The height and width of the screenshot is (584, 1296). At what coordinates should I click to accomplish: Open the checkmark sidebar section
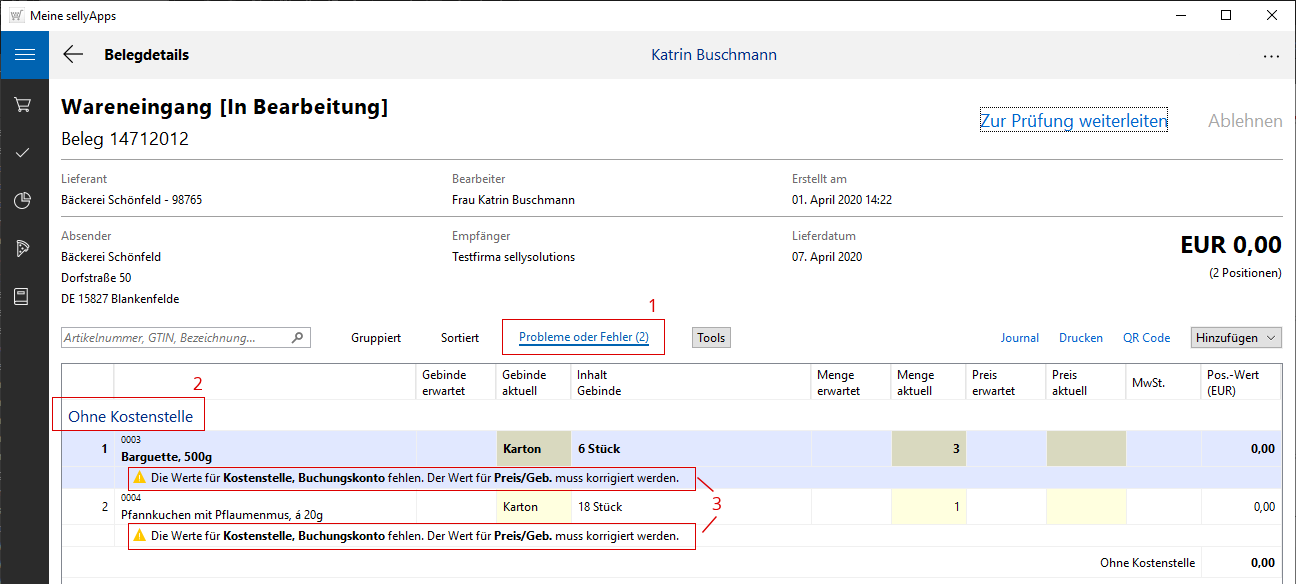click(x=24, y=152)
